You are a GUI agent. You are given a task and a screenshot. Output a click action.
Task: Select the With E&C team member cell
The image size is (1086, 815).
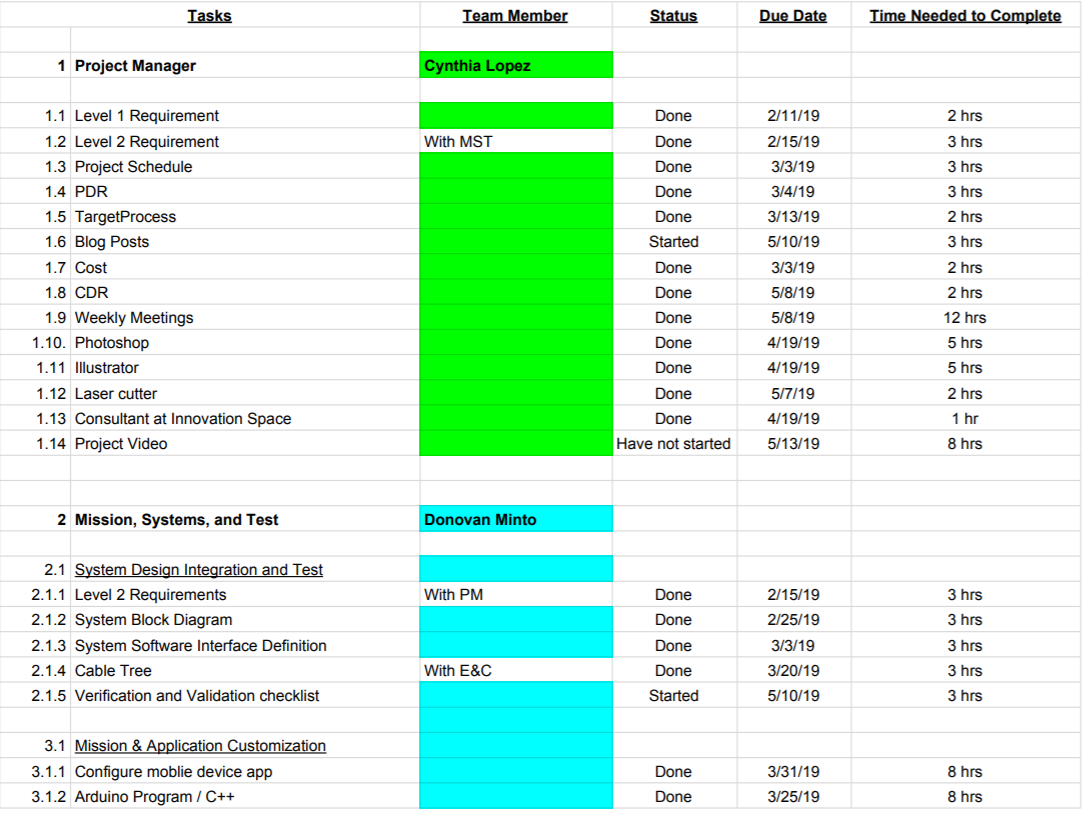(516, 670)
